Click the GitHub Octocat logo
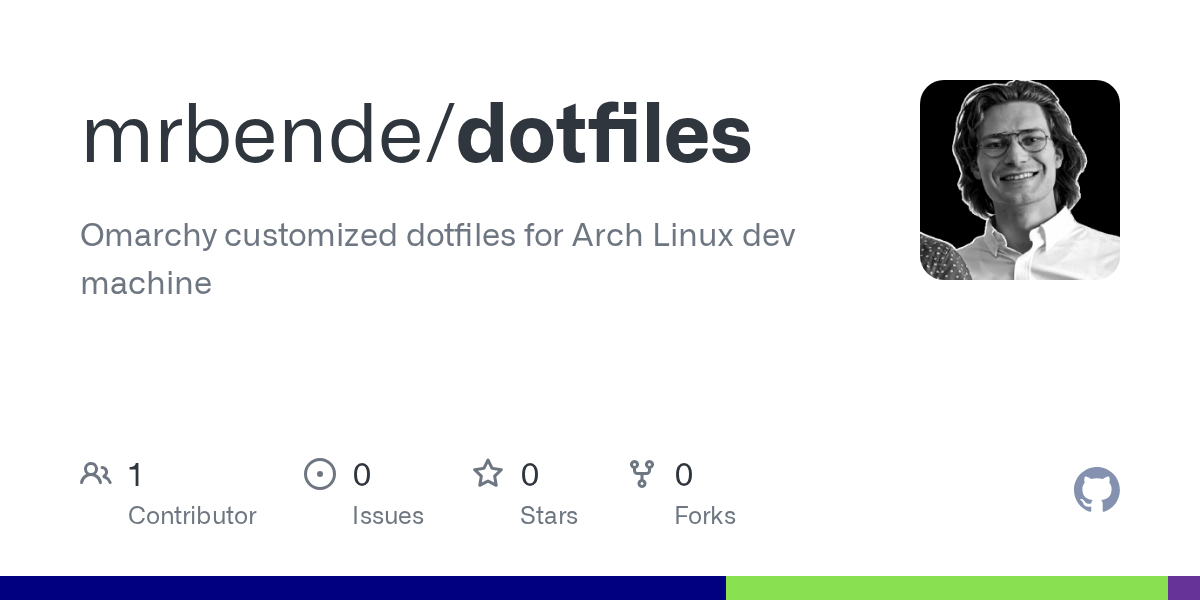 coord(1097,490)
